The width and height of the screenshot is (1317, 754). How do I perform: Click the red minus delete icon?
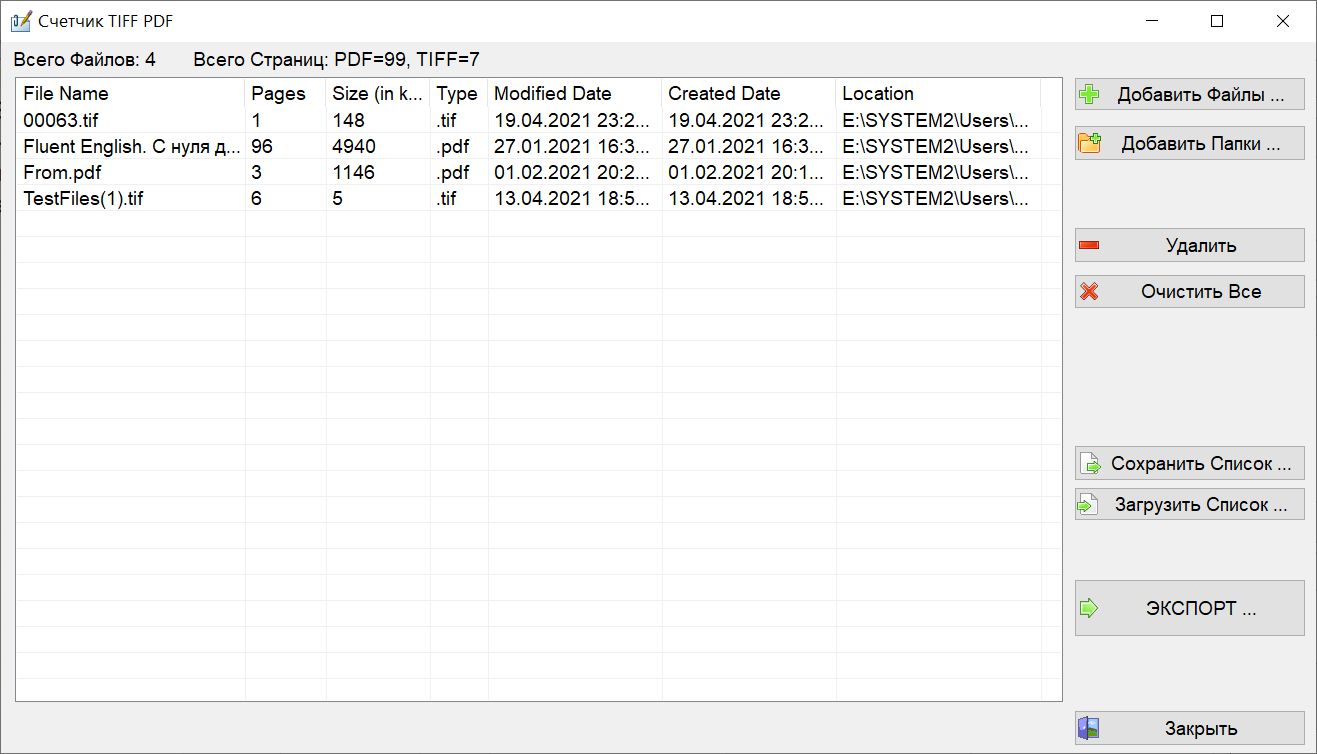pyautogui.click(x=1090, y=245)
